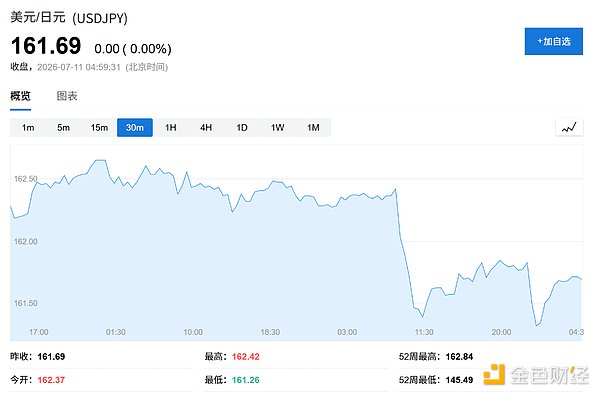Switch chart to 1D timeframe
Viewport: 600px width, 396px height.
coord(242,127)
